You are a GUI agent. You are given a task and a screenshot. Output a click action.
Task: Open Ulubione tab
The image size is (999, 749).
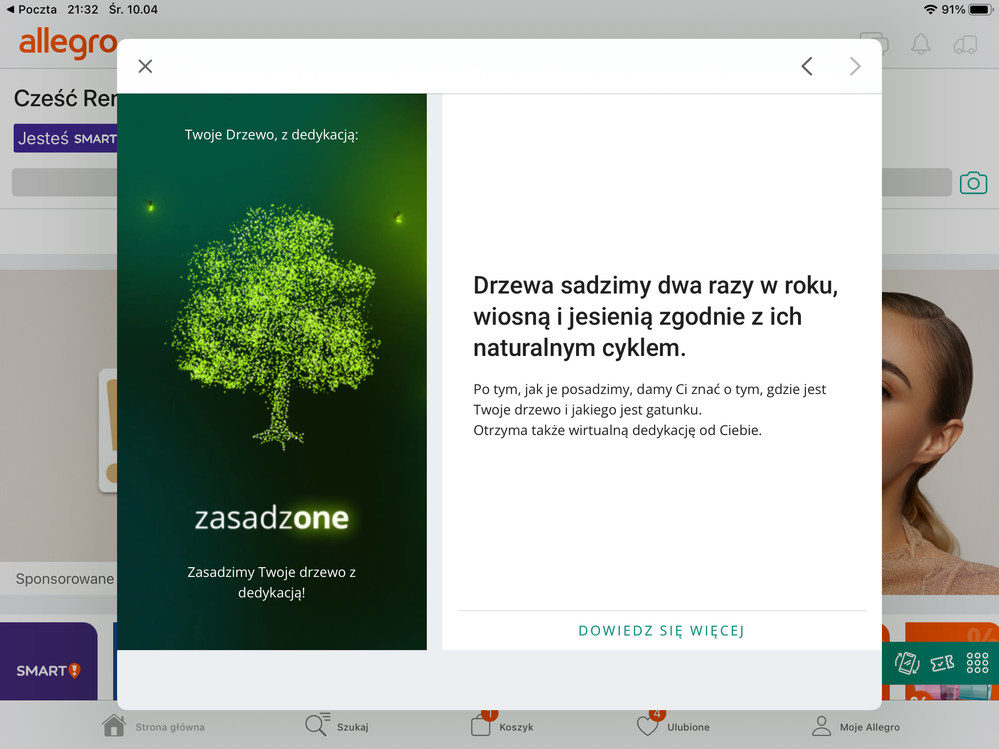pos(673,725)
